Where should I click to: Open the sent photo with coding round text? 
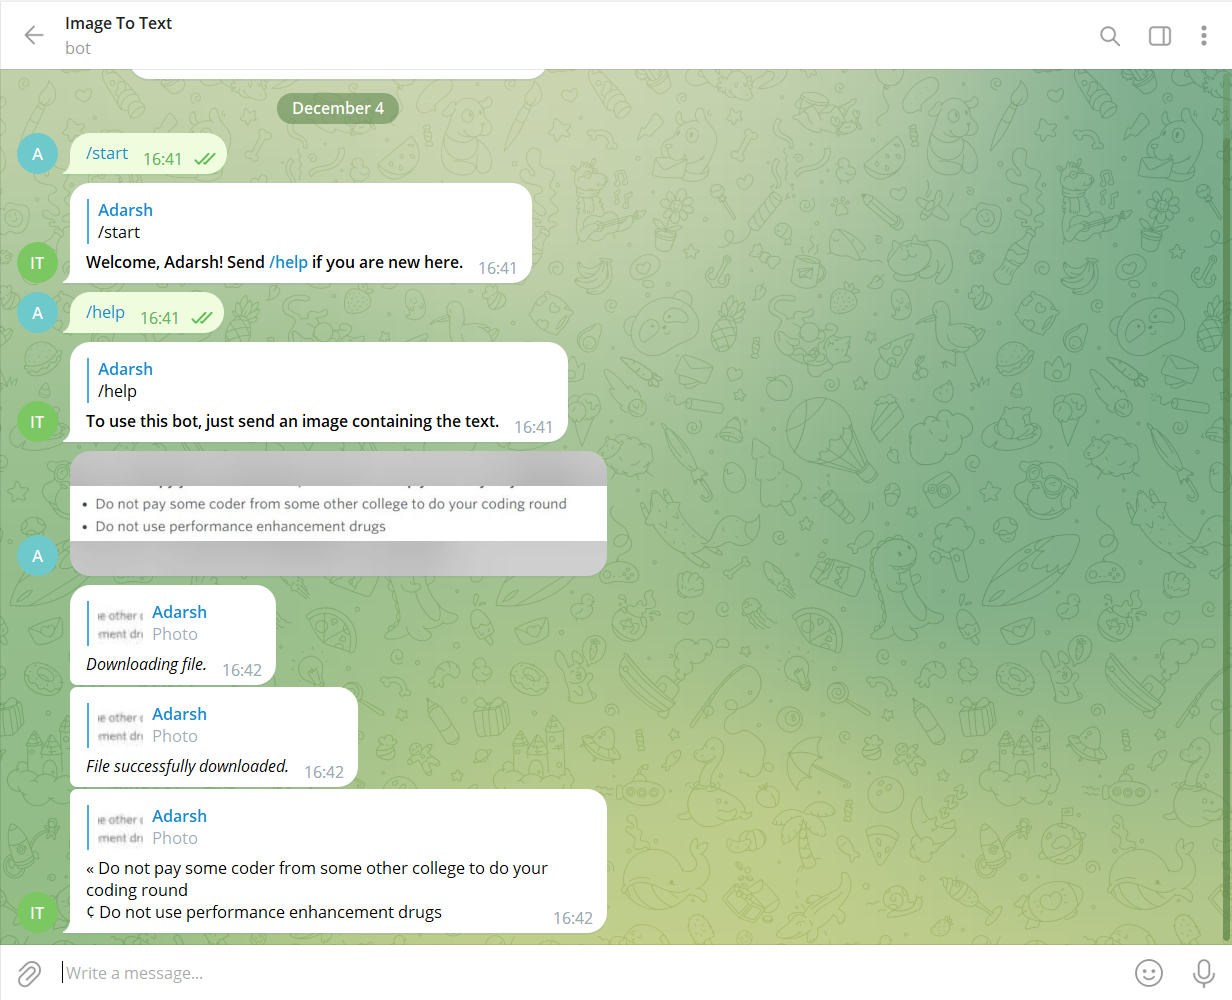[338, 514]
